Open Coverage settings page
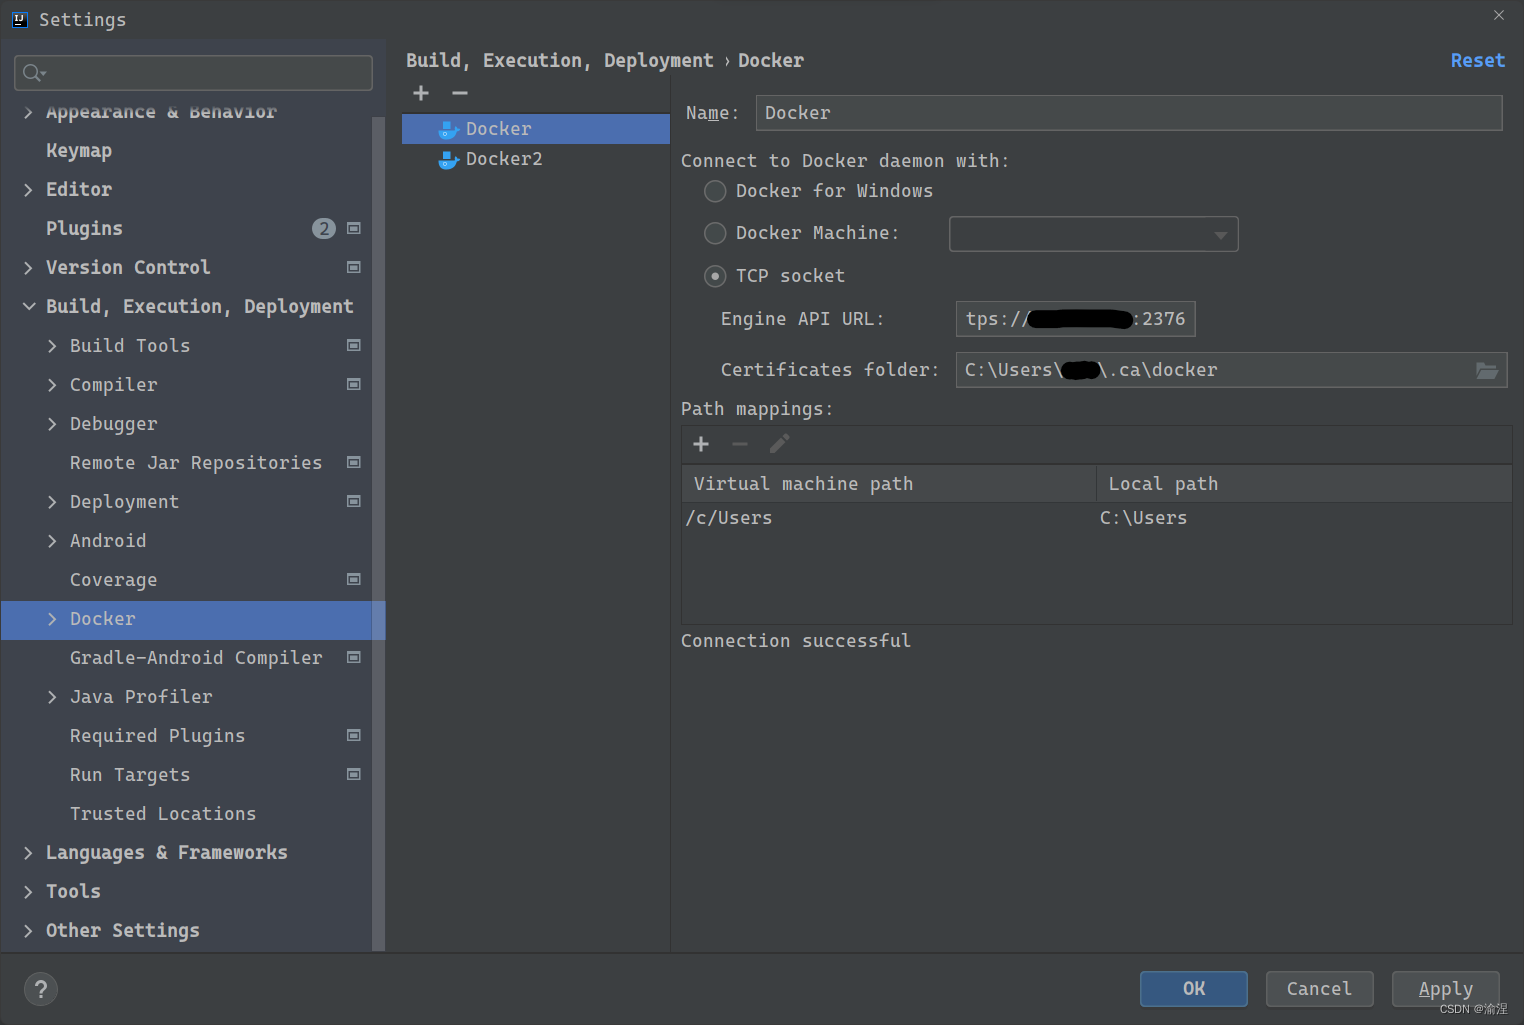The width and height of the screenshot is (1524, 1025). click(113, 580)
